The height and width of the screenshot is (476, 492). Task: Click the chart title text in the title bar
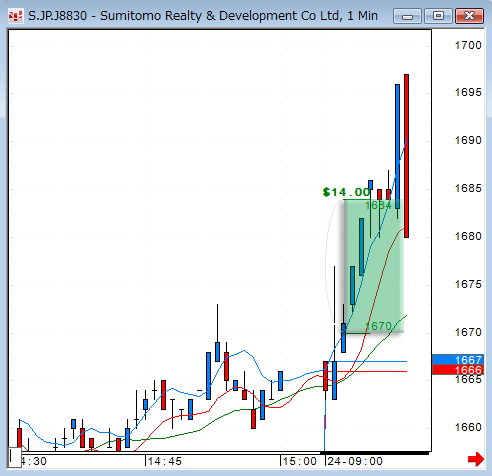coord(203,16)
